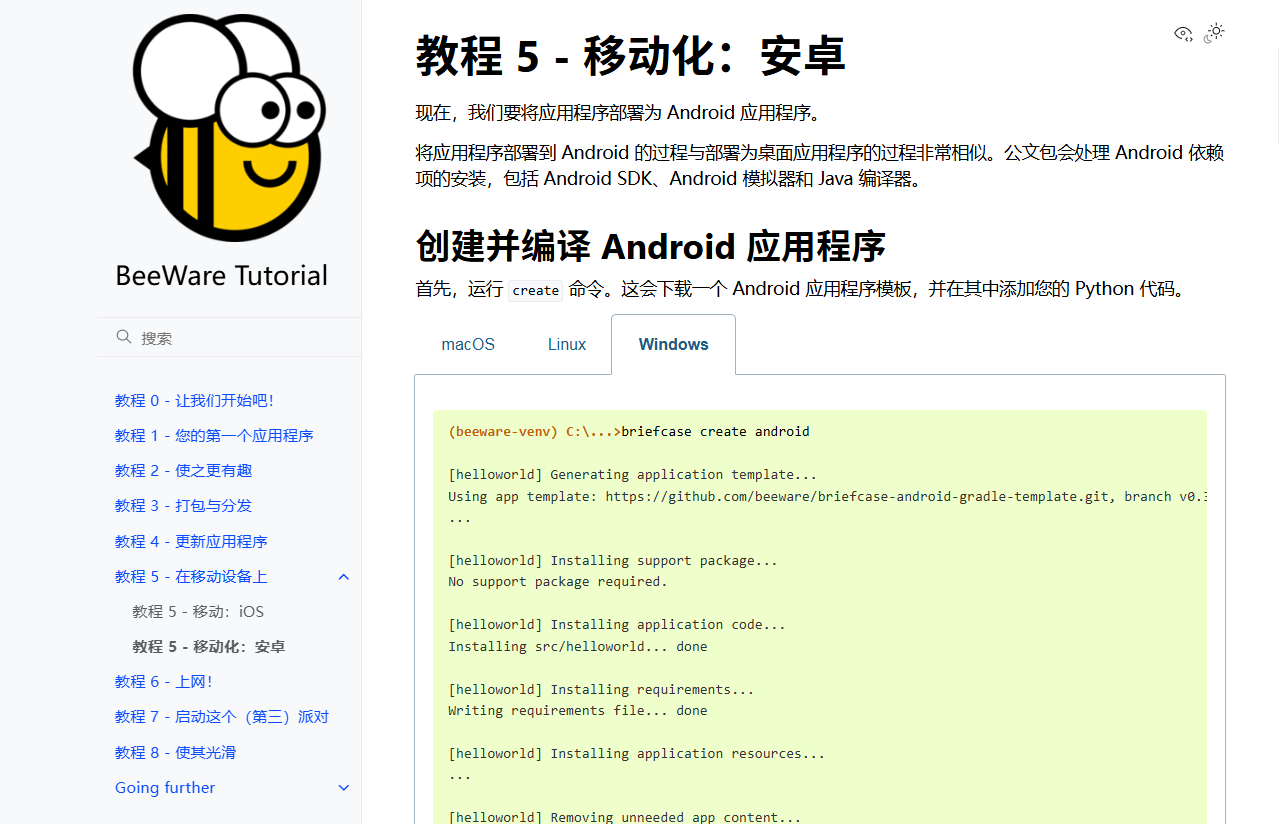This screenshot has width=1281, height=824.
Task: Click the briefcase create android command line
Action: click(x=715, y=432)
